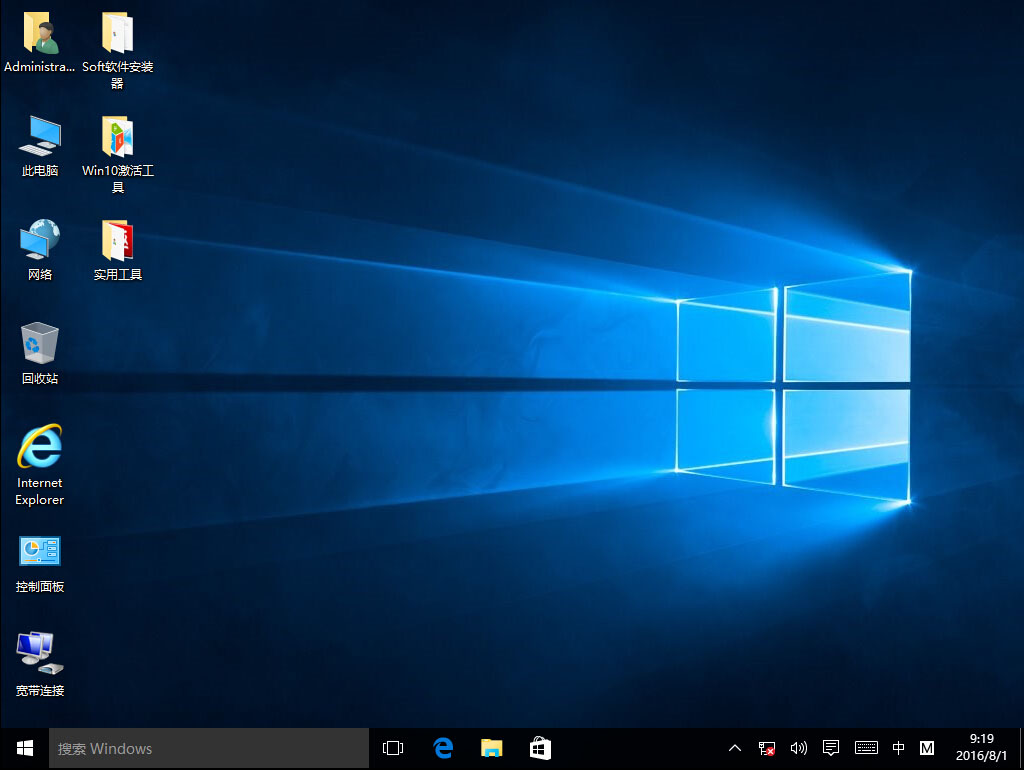This screenshot has width=1024, height=770.
Task: Open the Win10激活工具 folder
Action: pos(116,138)
